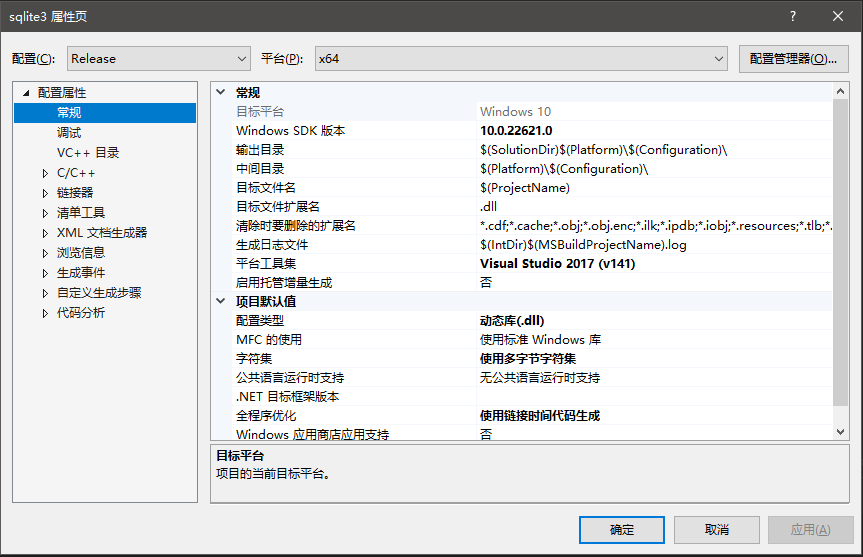Expand the XML 文档生成器 node
This screenshot has width=863, height=557.
45,233
